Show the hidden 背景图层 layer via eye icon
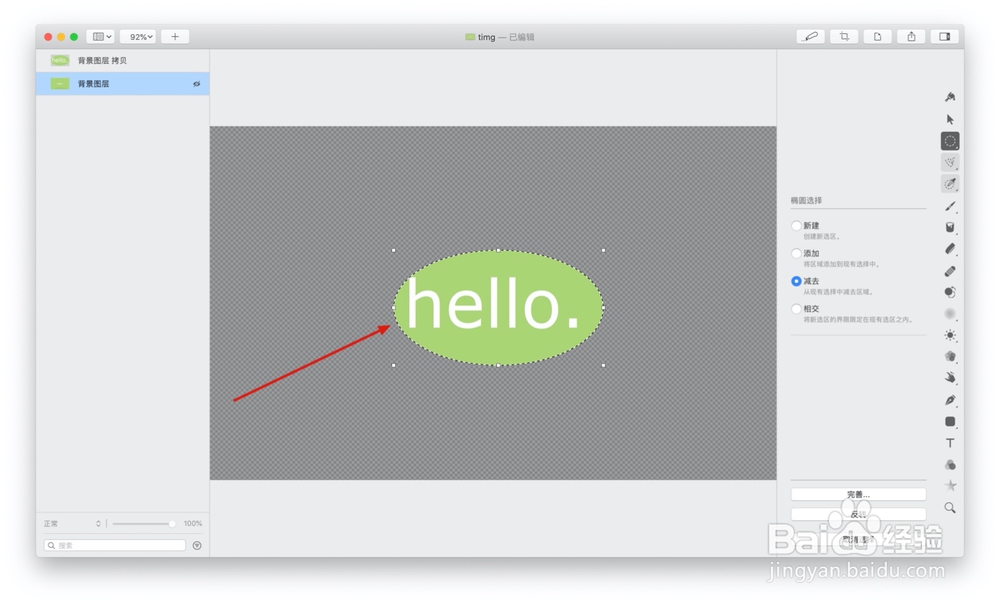Viewport: 1000px width, 605px height. (196, 84)
